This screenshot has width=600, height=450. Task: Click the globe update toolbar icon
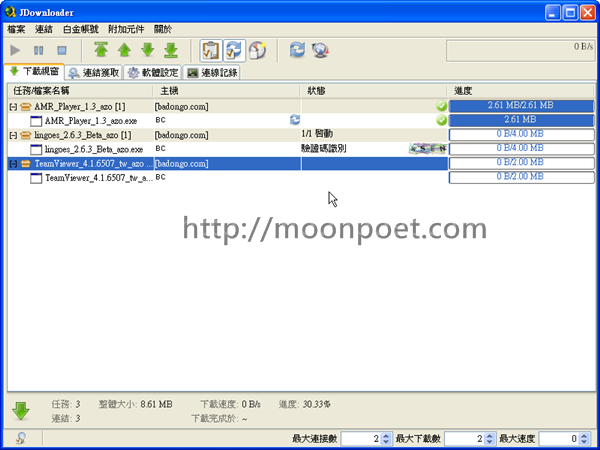(x=320, y=50)
